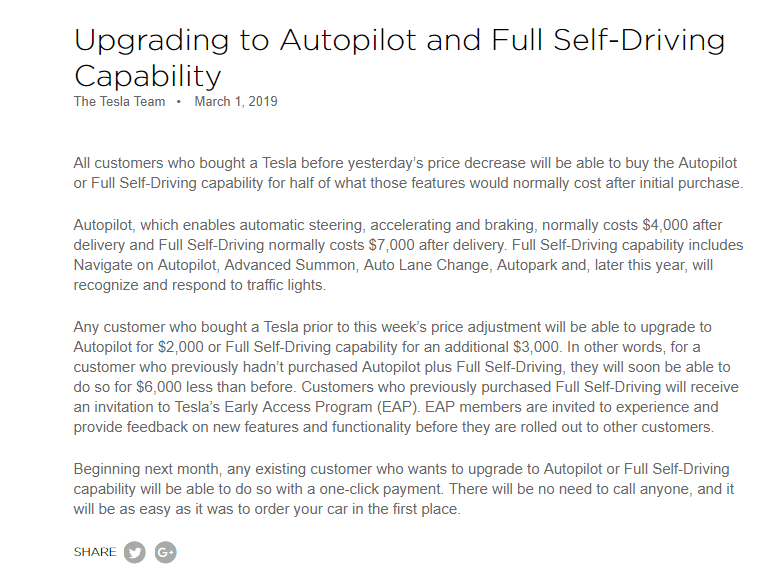773x583 pixels.
Task: Click the paragraph beginning 'Beginning next month'
Action: pyautogui.click(x=404, y=489)
